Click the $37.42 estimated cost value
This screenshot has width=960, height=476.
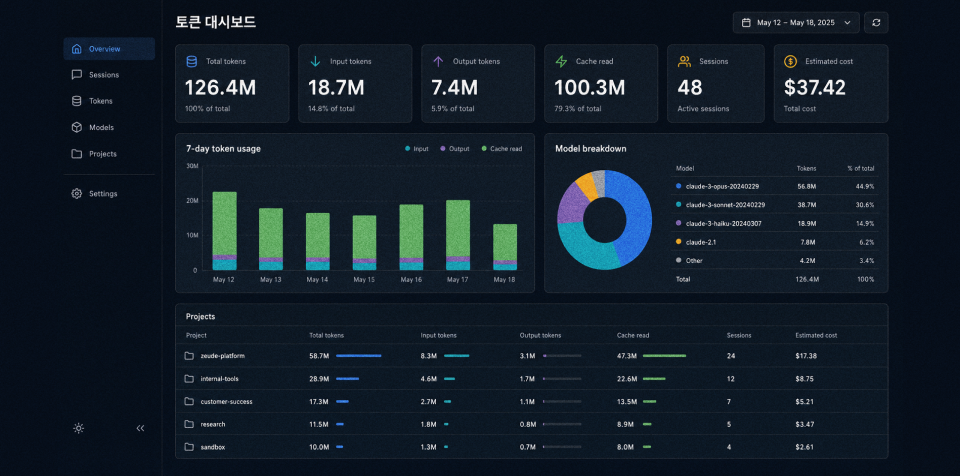(815, 88)
